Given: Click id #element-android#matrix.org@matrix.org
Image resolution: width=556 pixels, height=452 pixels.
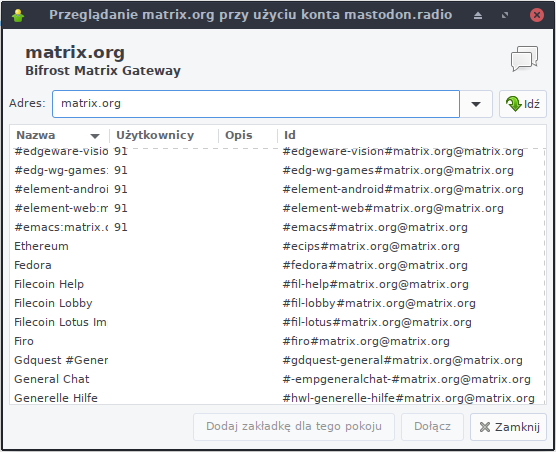Looking at the screenshot, I should tap(403, 189).
